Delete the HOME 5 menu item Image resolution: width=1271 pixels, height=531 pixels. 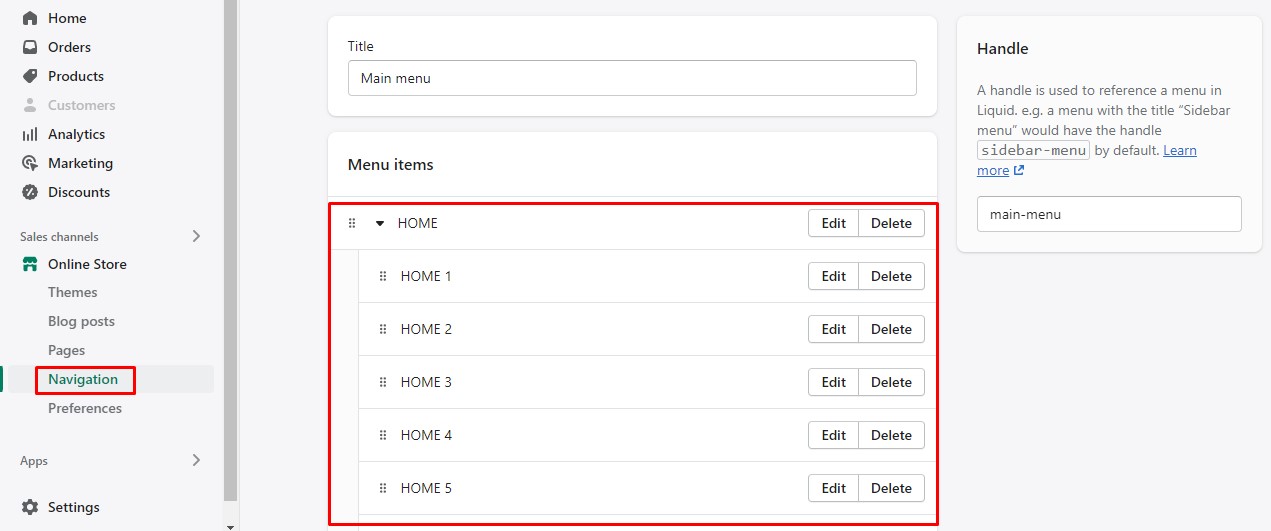click(x=891, y=488)
